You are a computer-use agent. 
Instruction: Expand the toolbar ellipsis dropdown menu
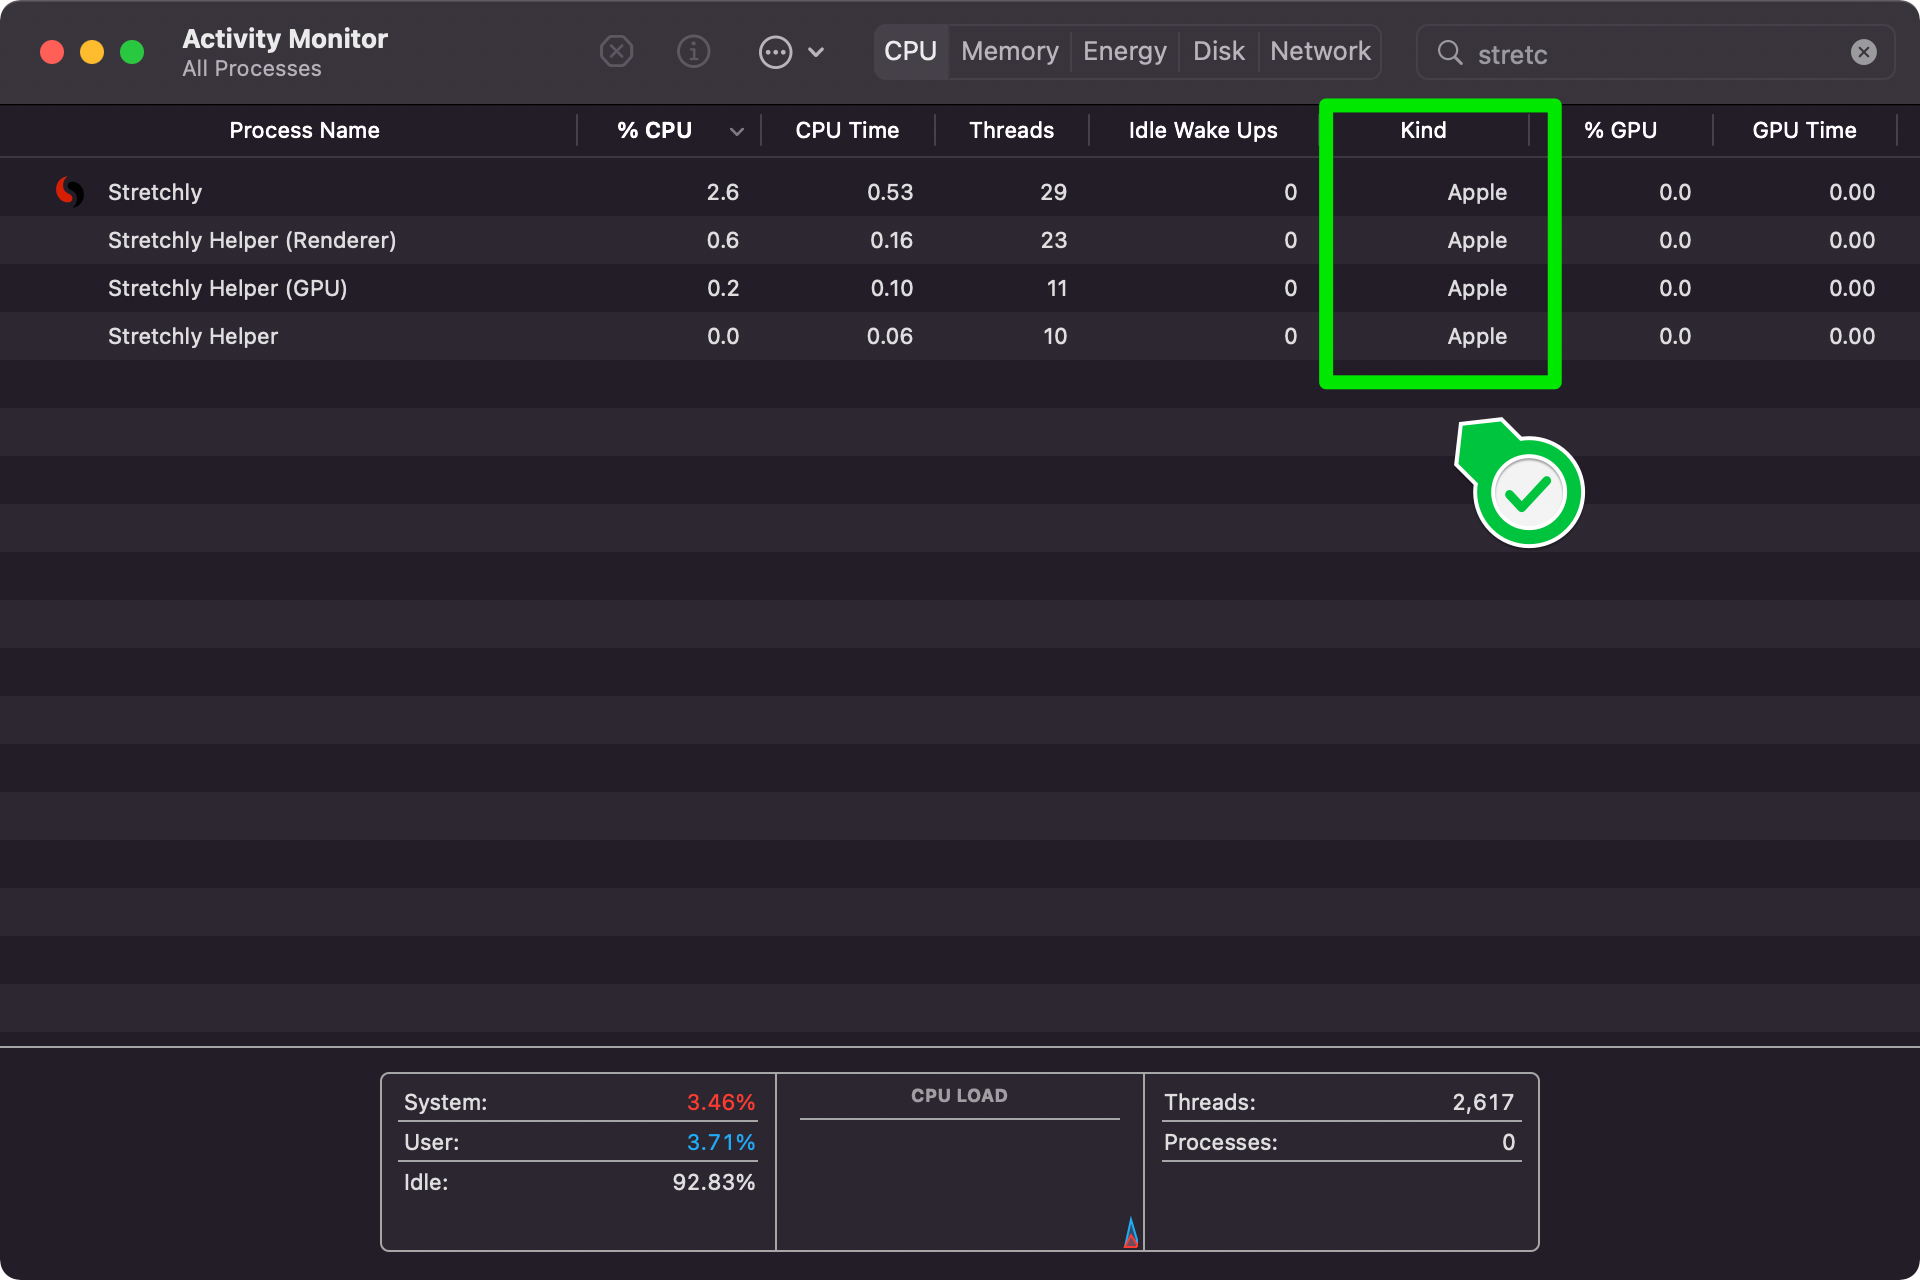775,51
